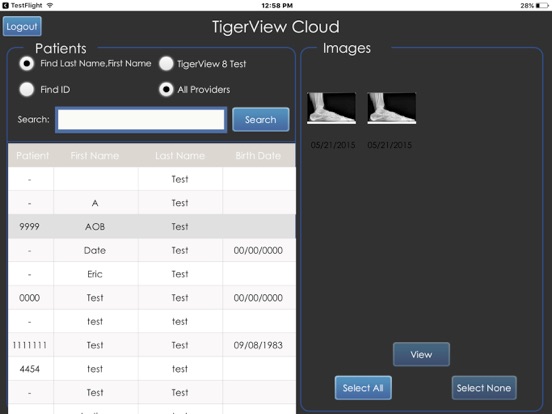Select patient ID 0000 cell

tap(30, 298)
